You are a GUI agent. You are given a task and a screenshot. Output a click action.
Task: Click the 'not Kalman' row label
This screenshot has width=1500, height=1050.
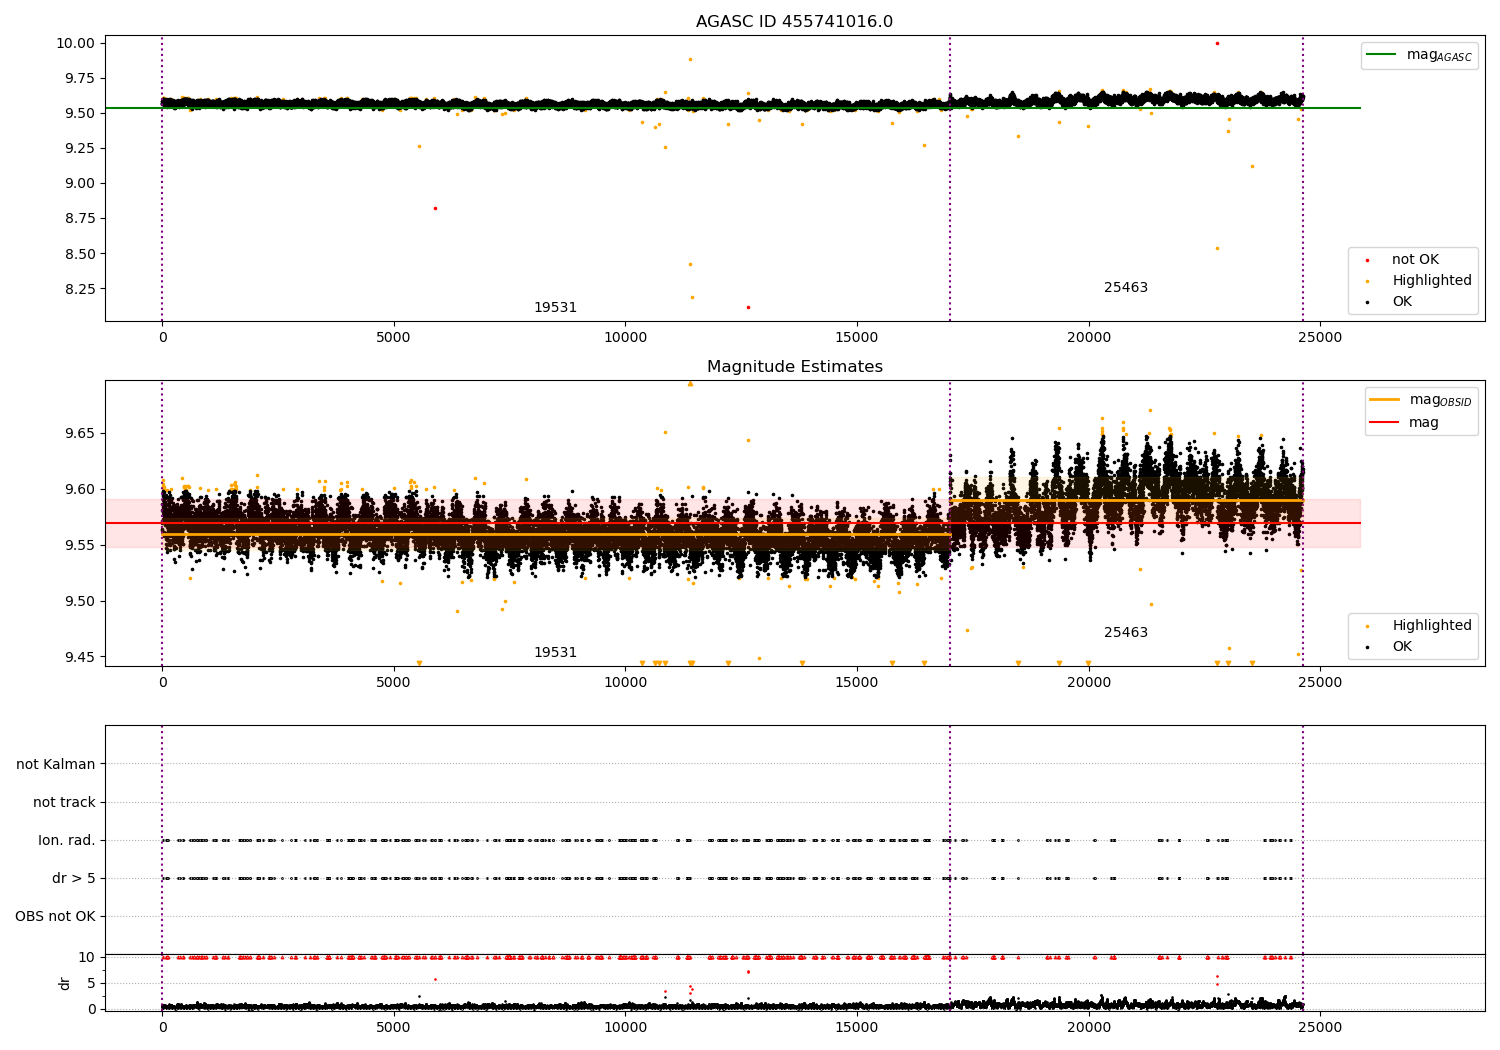click(x=56, y=764)
